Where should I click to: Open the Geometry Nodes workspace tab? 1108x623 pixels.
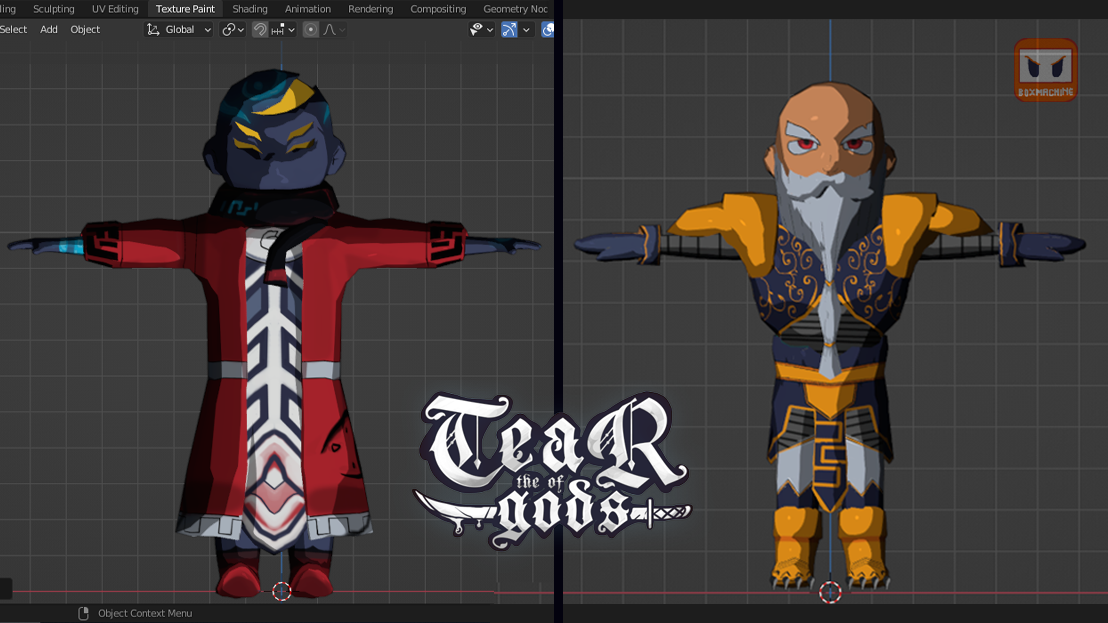pos(515,9)
